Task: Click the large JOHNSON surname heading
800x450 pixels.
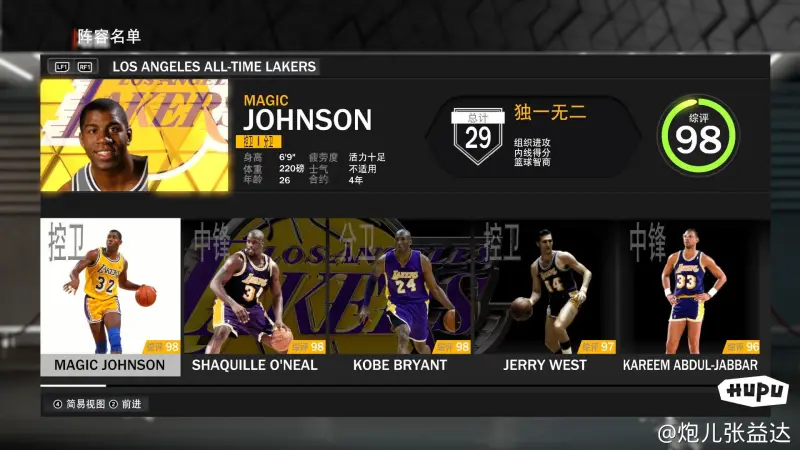Action: pos(308,120)
